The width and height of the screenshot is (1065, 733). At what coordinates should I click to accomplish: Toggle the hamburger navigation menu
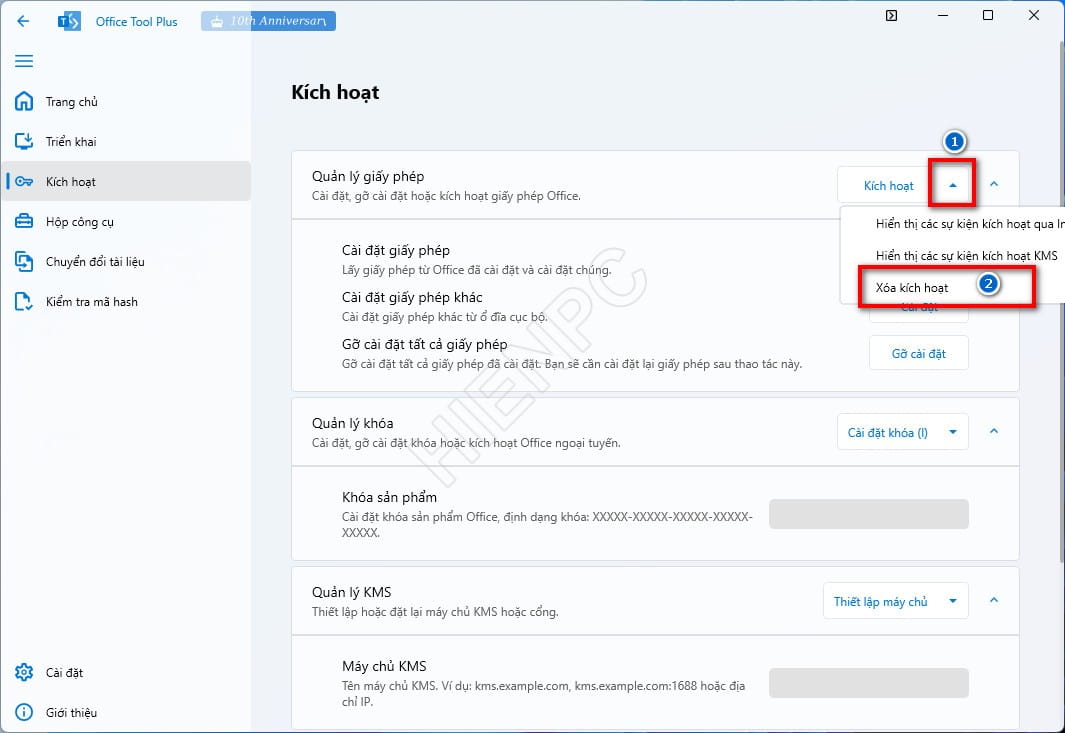coord(24,61)
